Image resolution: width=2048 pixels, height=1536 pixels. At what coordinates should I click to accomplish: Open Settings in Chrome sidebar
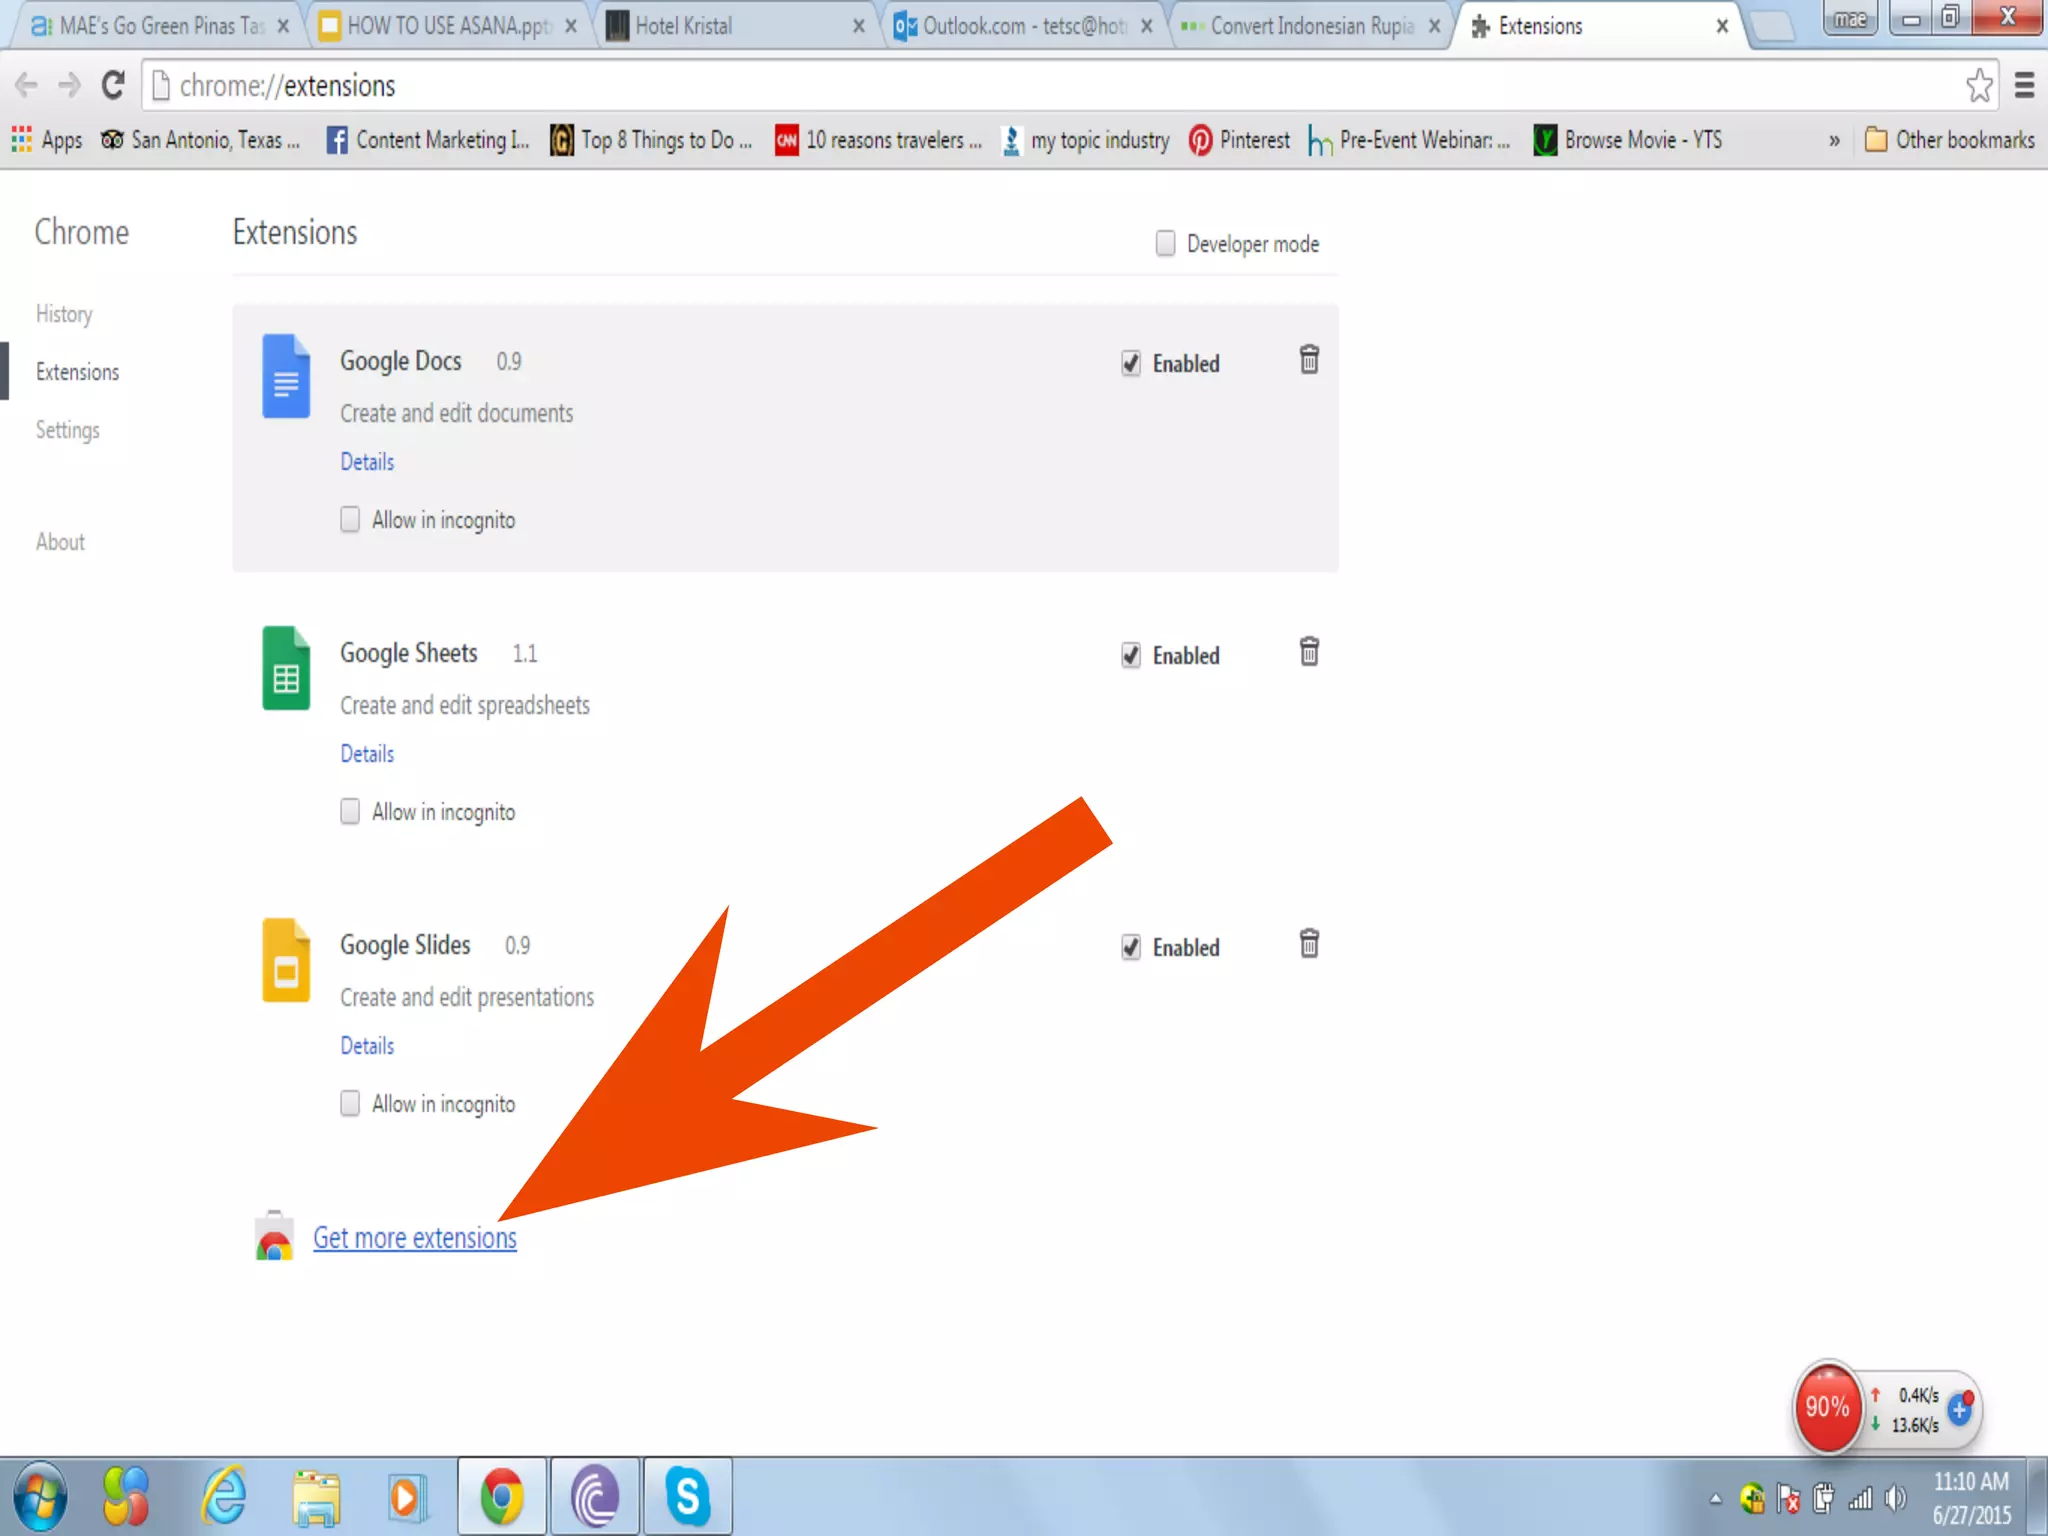(x=68, y=430)
